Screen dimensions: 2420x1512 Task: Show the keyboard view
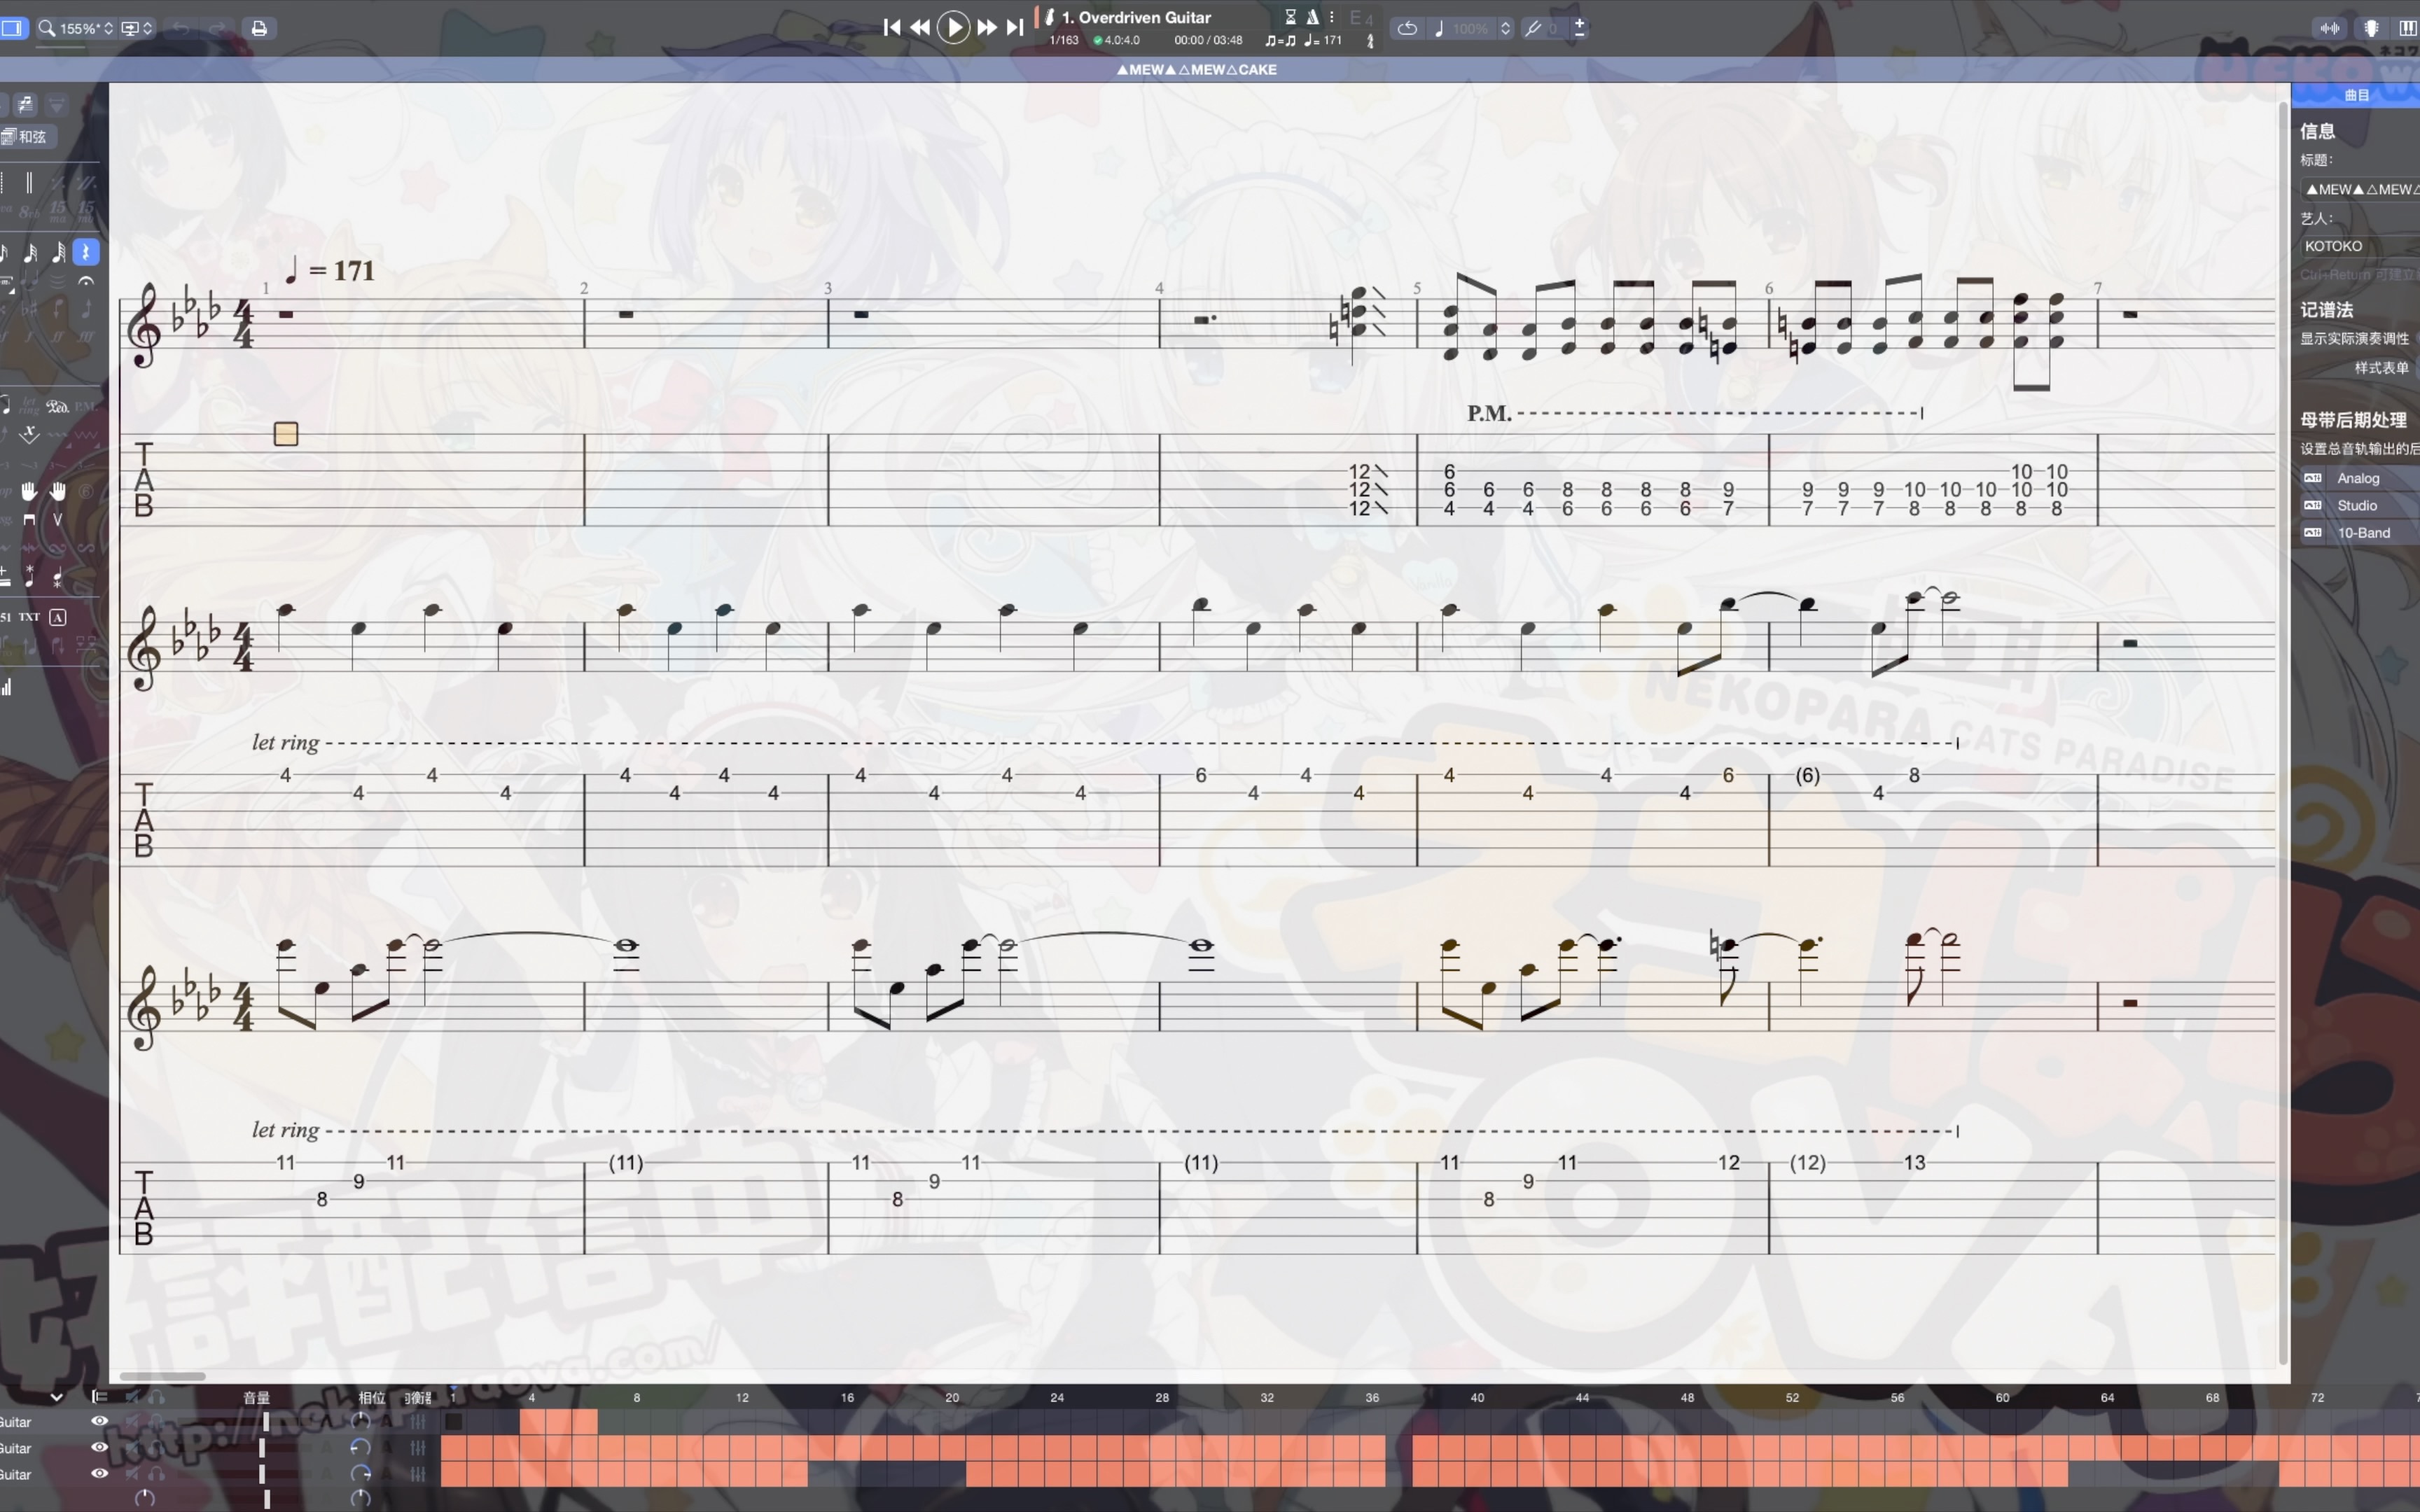2407,28
